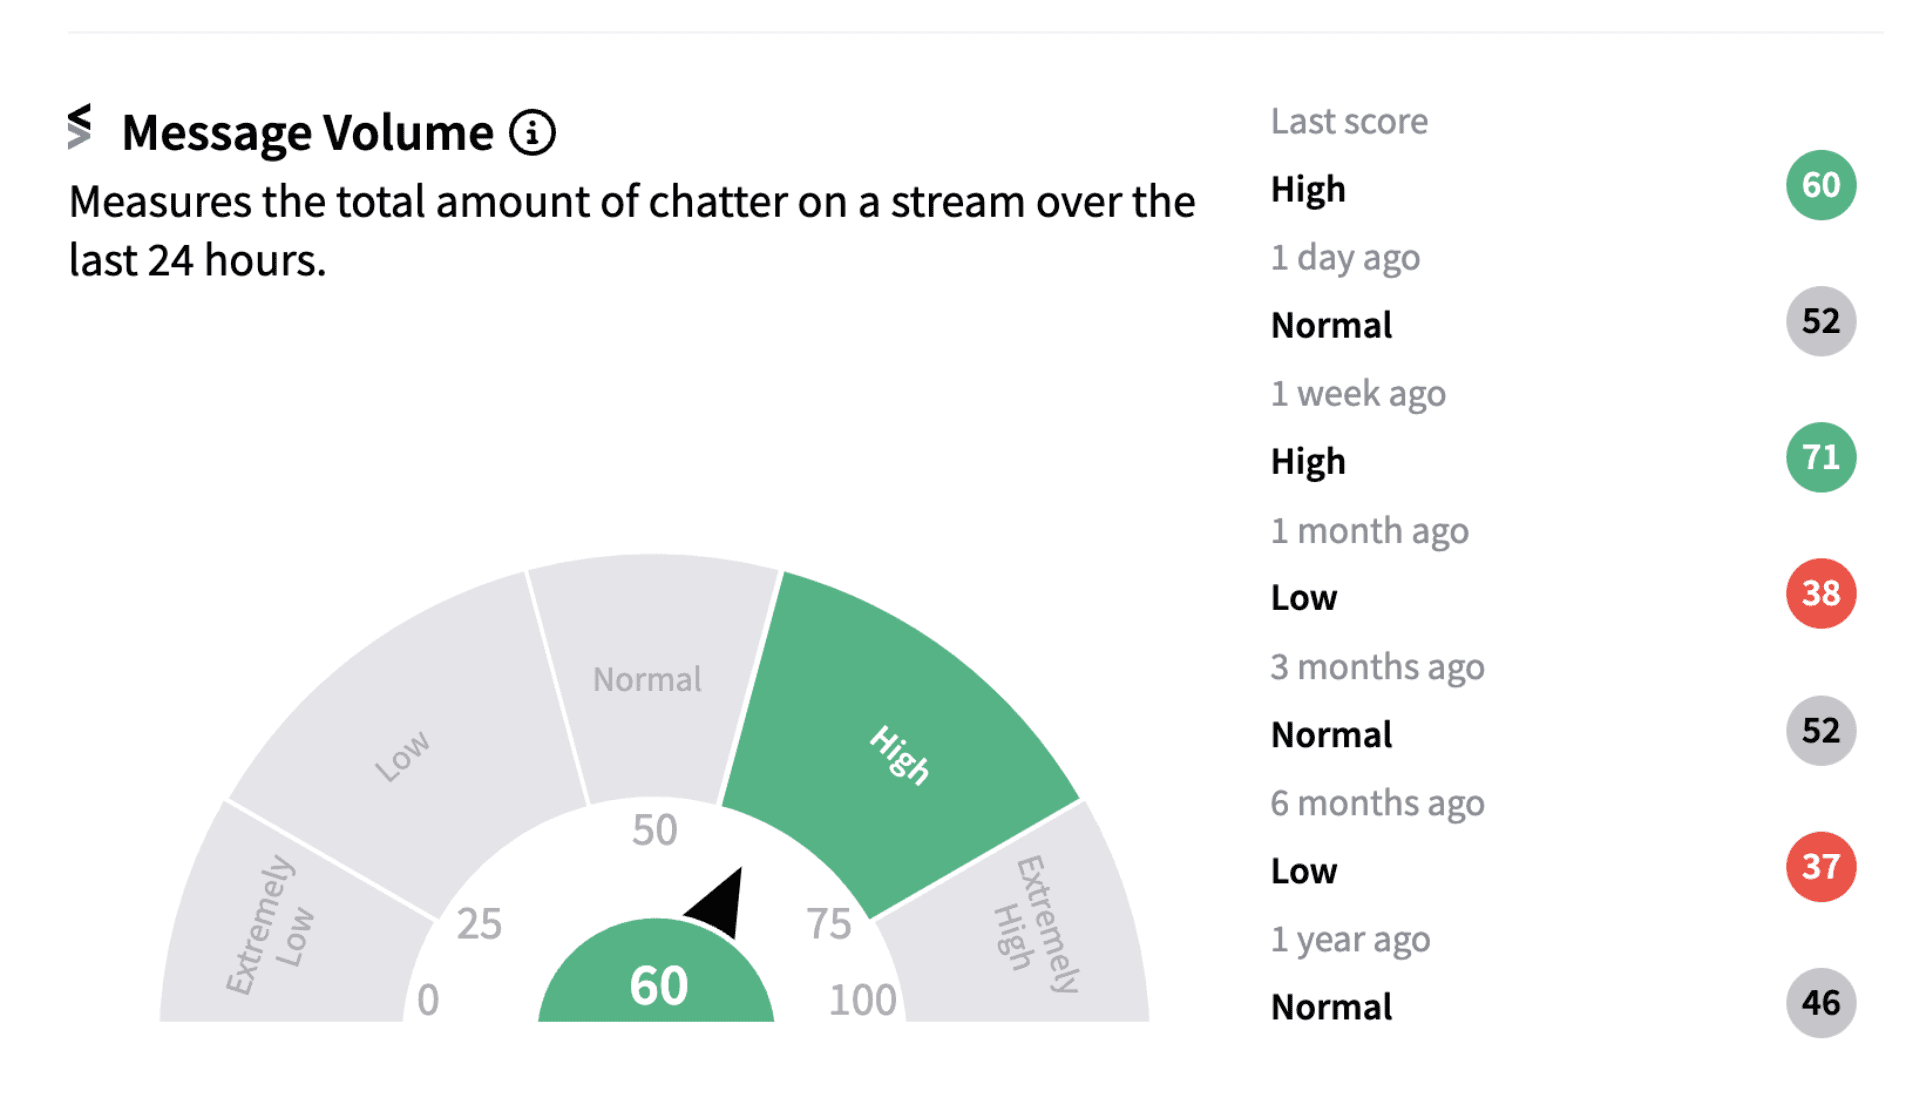Click the black gauge needle pointer

[x=722, y=902]
